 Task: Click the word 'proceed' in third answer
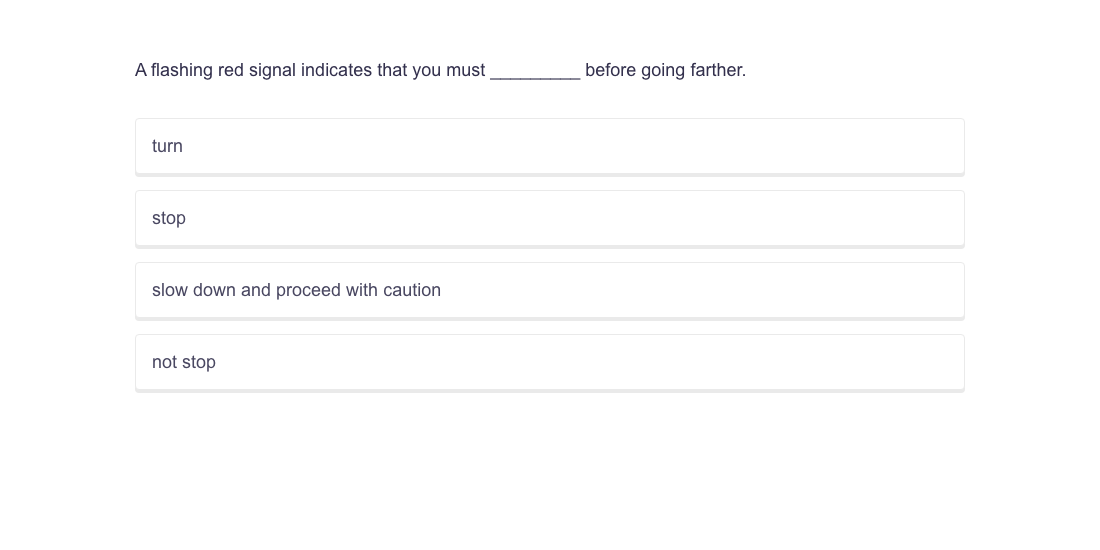tap(308, 290)
